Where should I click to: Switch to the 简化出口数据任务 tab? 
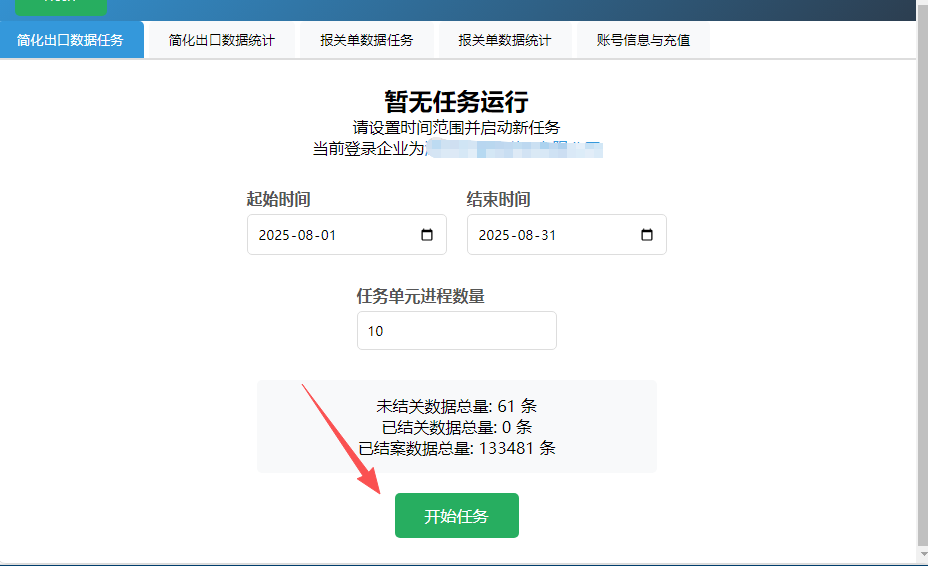coord(71,40)
